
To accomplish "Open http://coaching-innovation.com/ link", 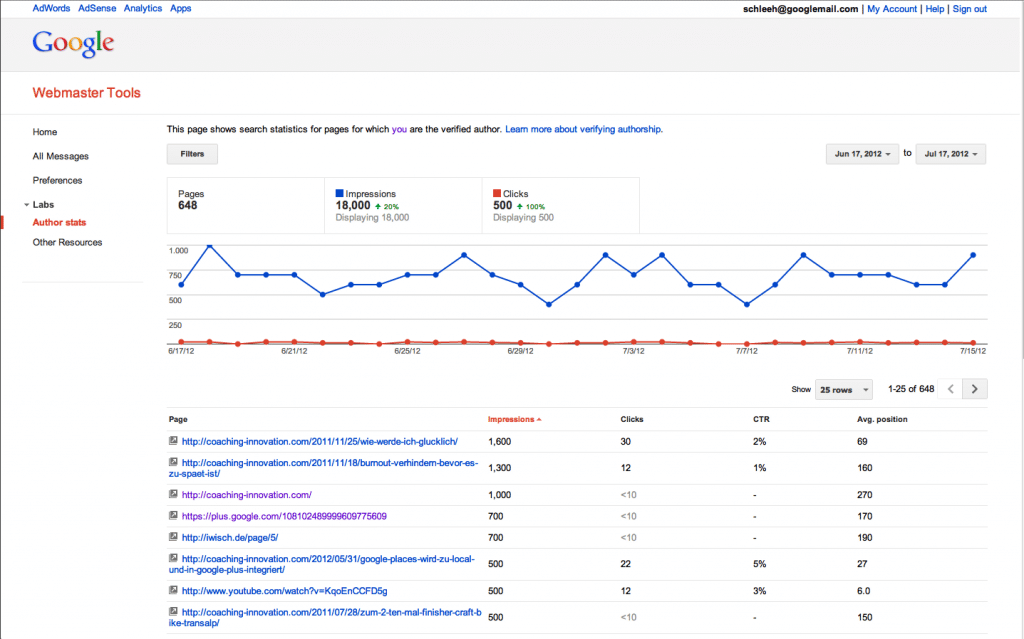I will pos(247,495).
